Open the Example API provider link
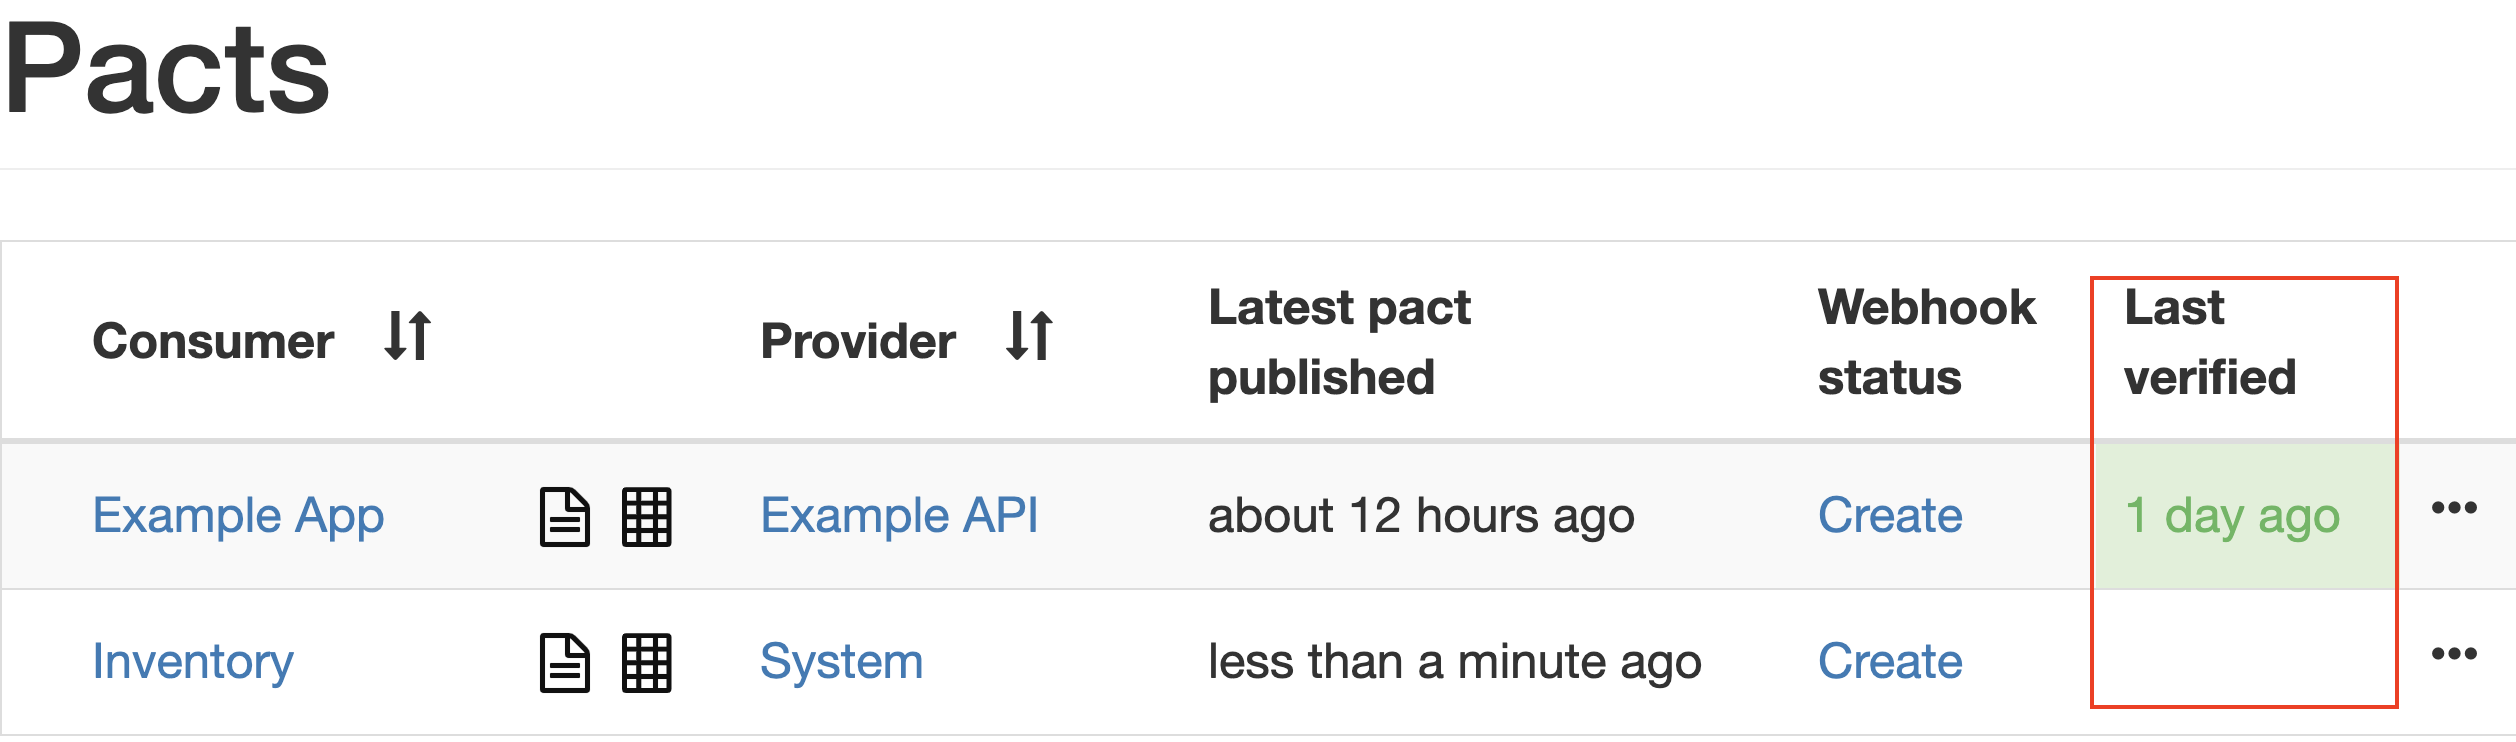The height and width of the screenshot is (742, 2516). 899,516
